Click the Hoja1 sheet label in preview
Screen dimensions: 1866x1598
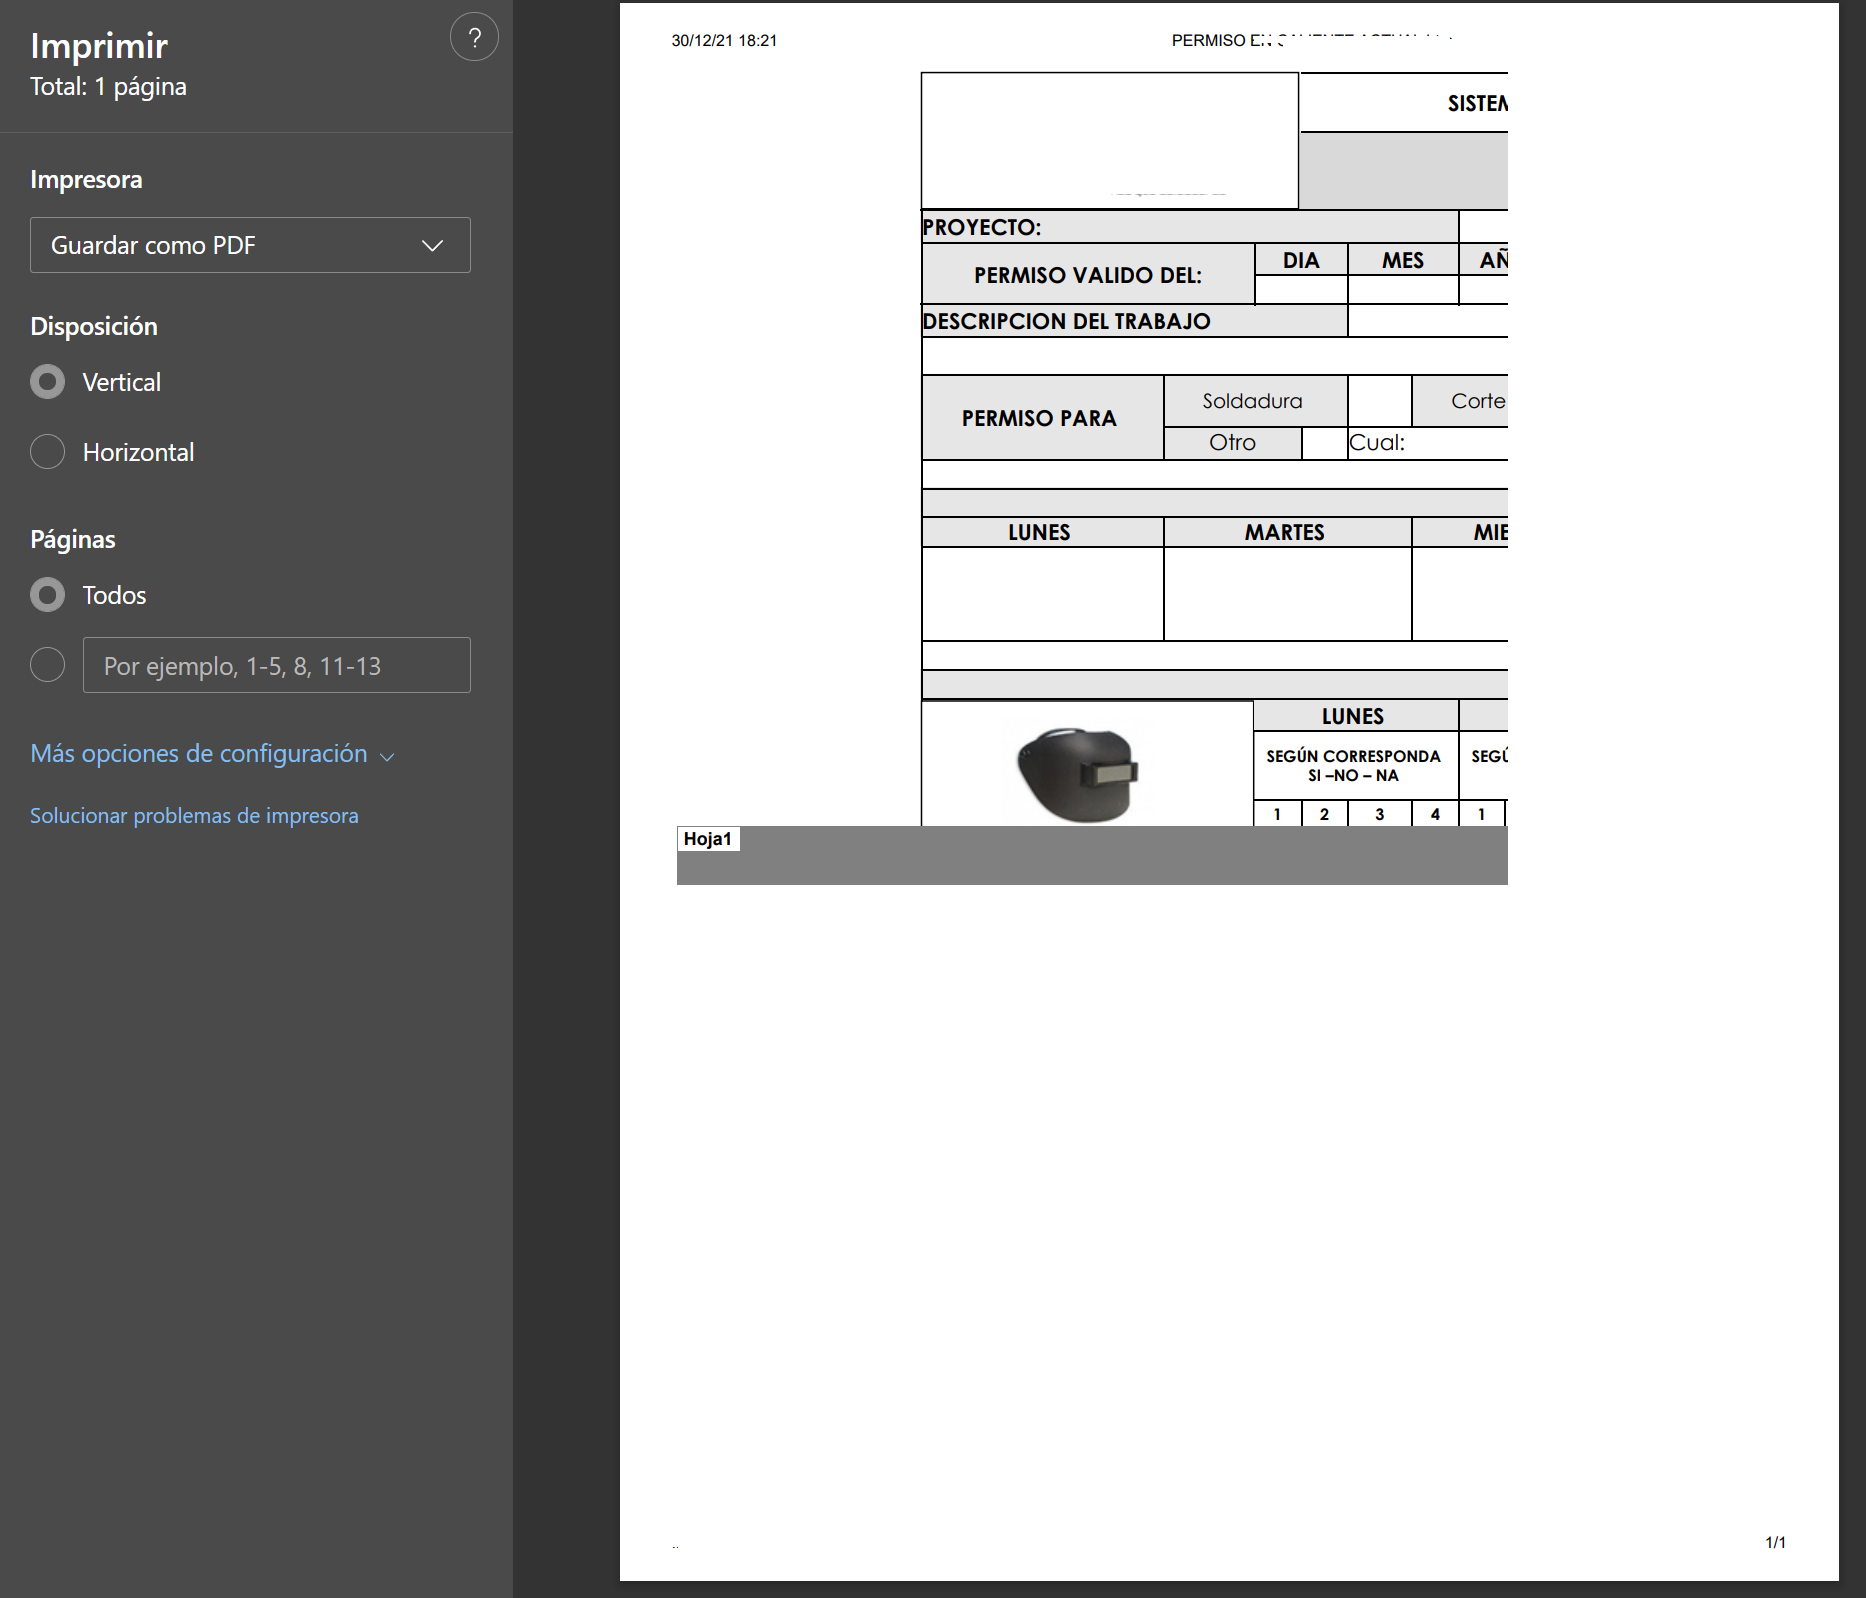(708, 839)
